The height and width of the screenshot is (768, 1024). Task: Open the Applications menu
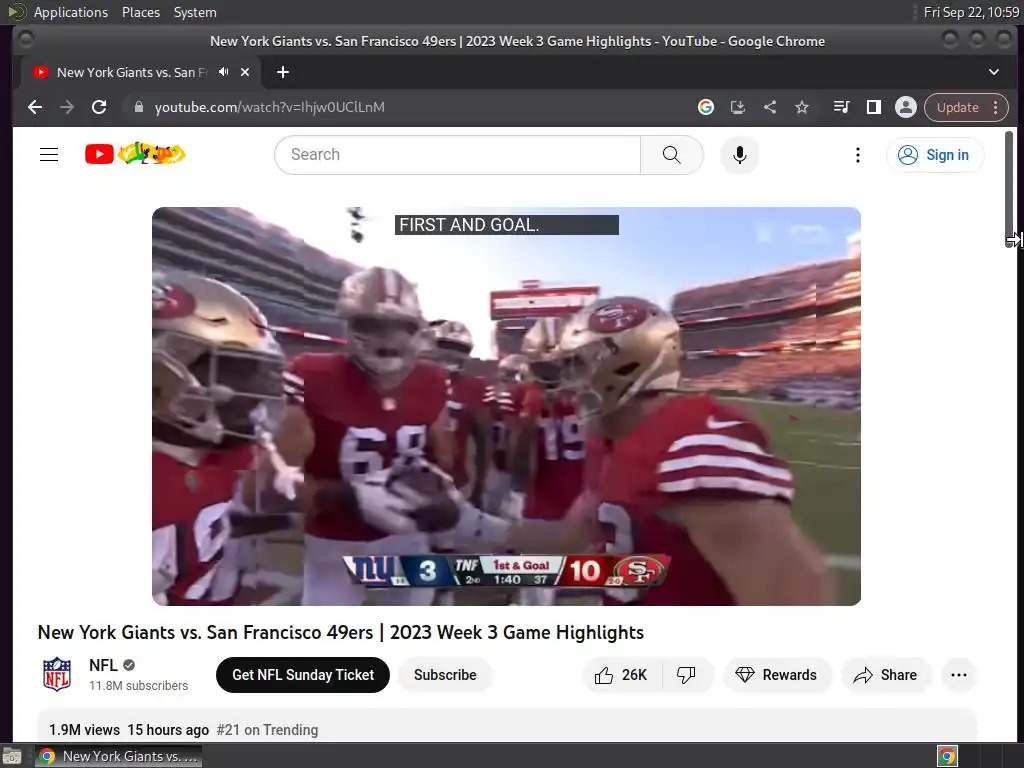(71, 12)
